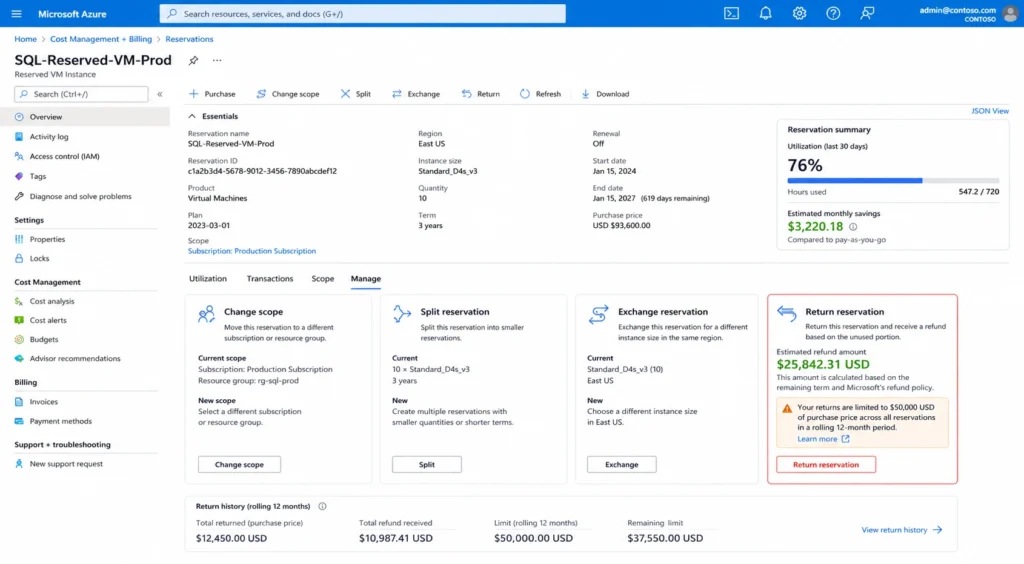This screenshot has height=564, width=1024.
Task: Select Overview in the sidebar
Action: pyautogui.click(x=85, y=117)
